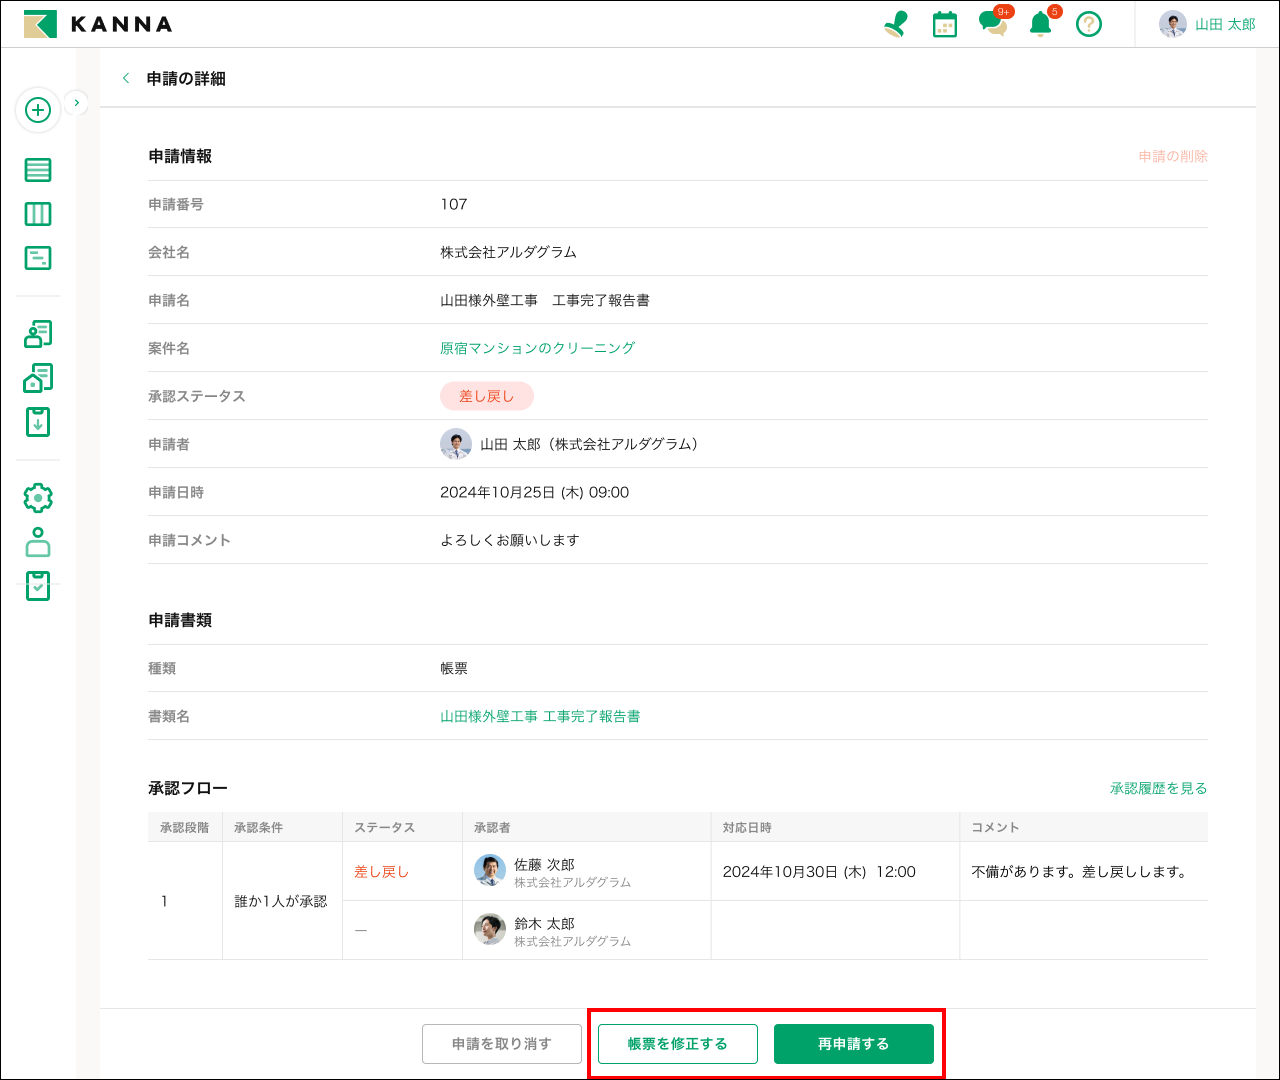Open the list view icon in sidebar

38,170
